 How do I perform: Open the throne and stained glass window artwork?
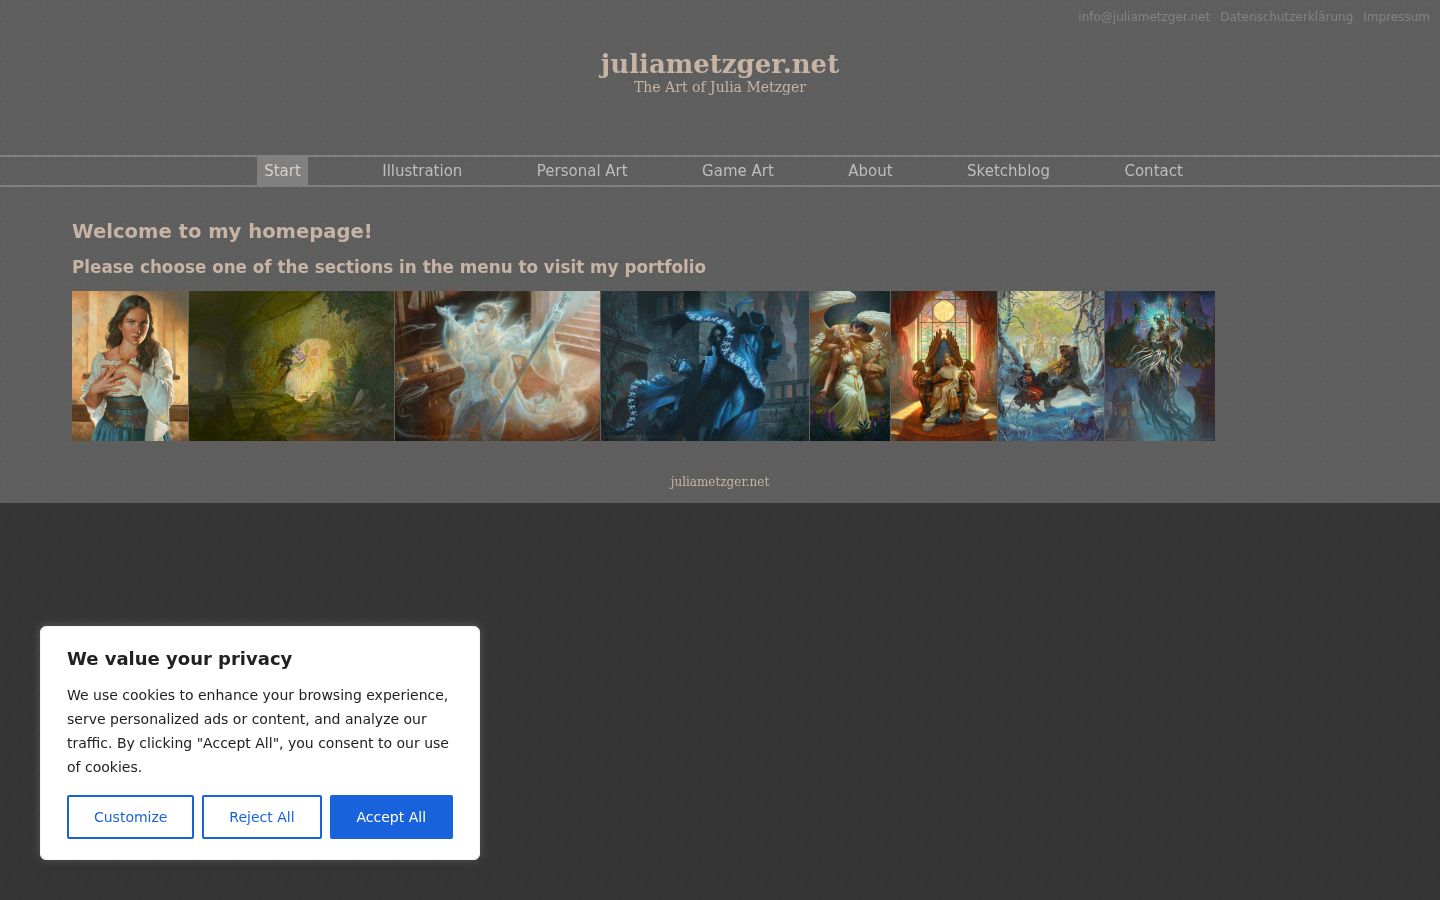click(x=944, y=366)
